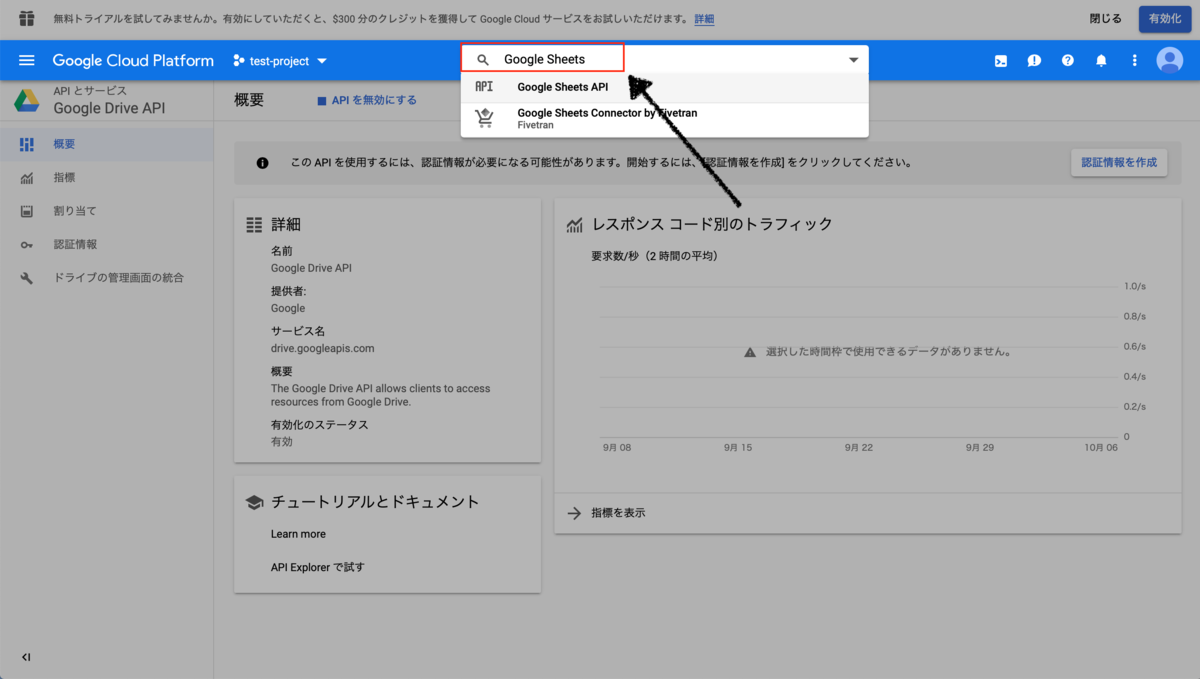
Task: Click the 有効 status value
Action: click(x=282, y=441)
